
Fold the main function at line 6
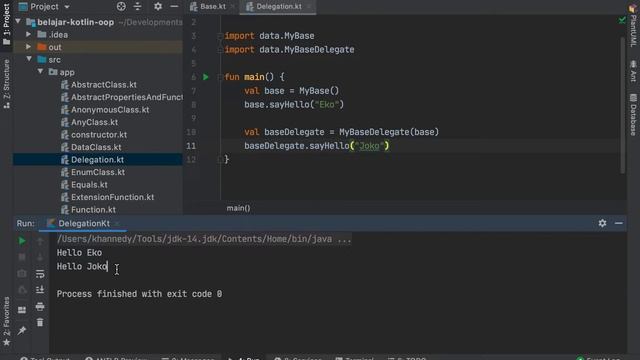(x=220, y=77)
